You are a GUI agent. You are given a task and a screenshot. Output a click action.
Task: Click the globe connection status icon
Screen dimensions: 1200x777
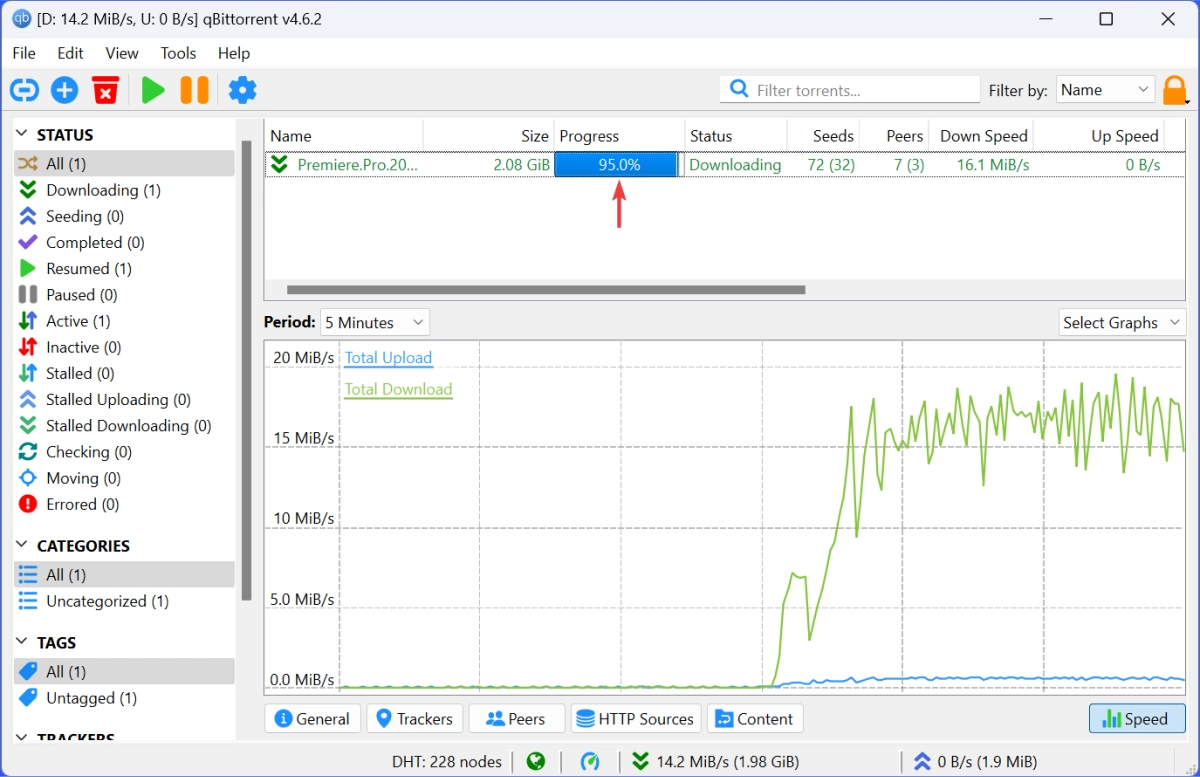pos(536,762)
